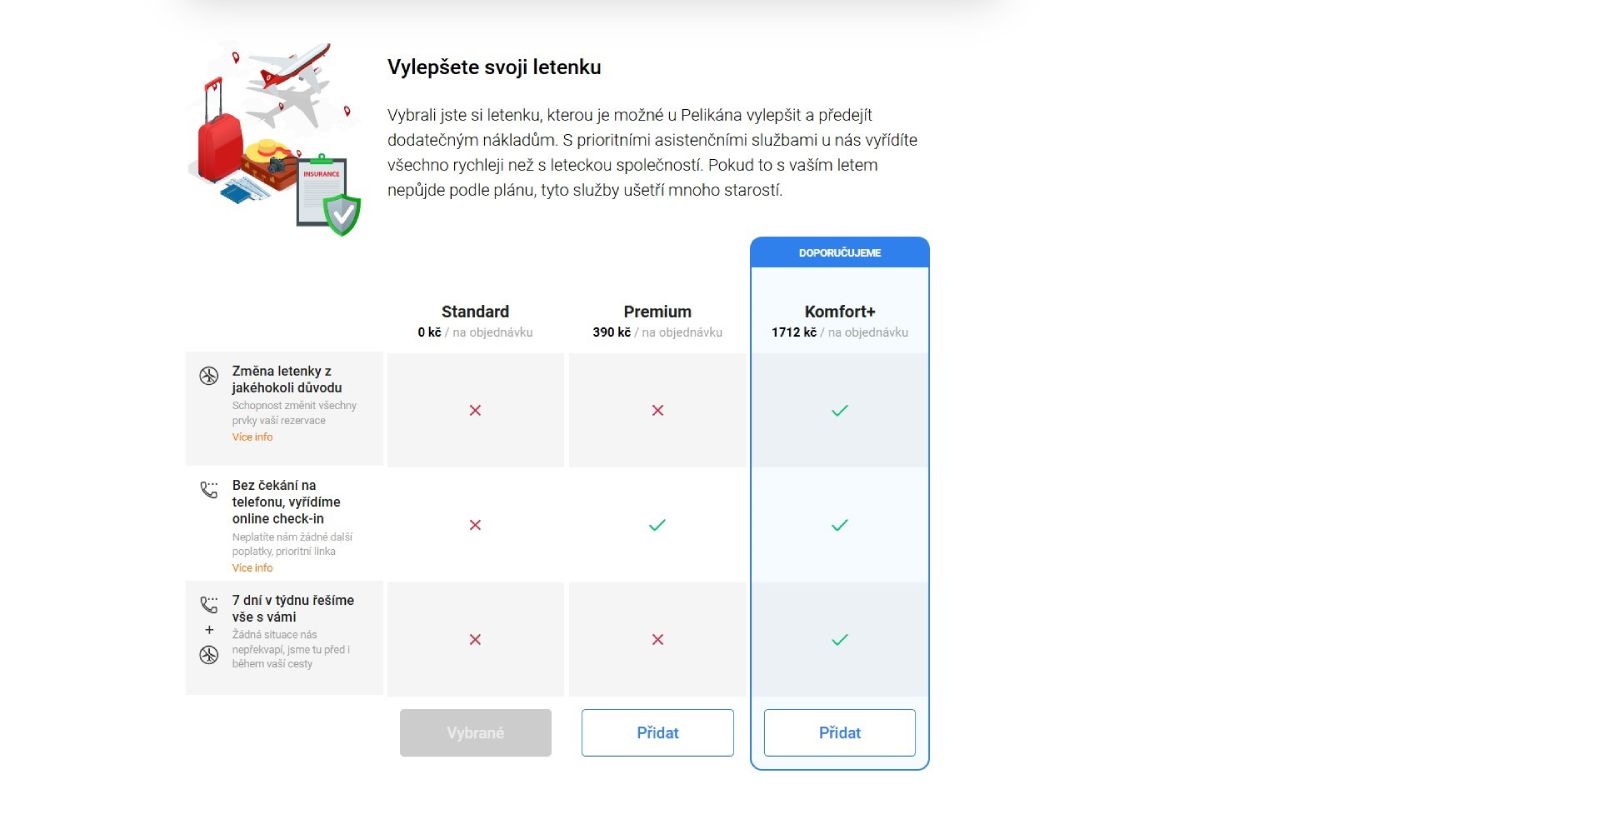Select the Premium column header
This screenshot has height=815, width=1600.
657,312
